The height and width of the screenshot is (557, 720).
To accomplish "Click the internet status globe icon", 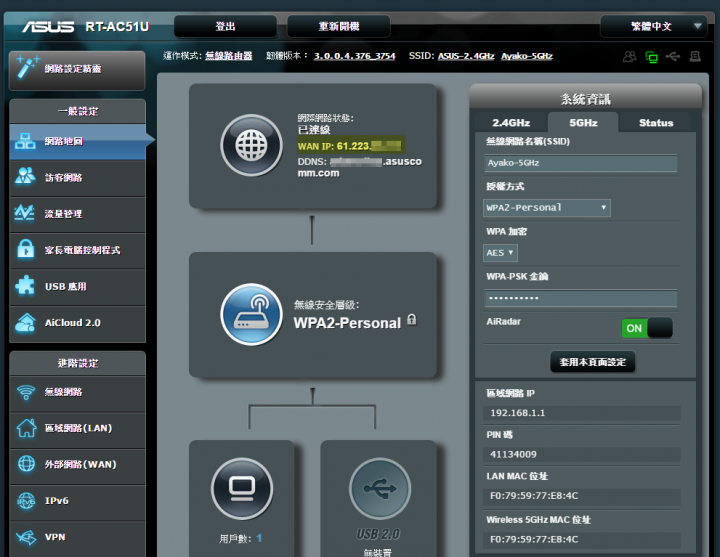I will coord(251,145).
